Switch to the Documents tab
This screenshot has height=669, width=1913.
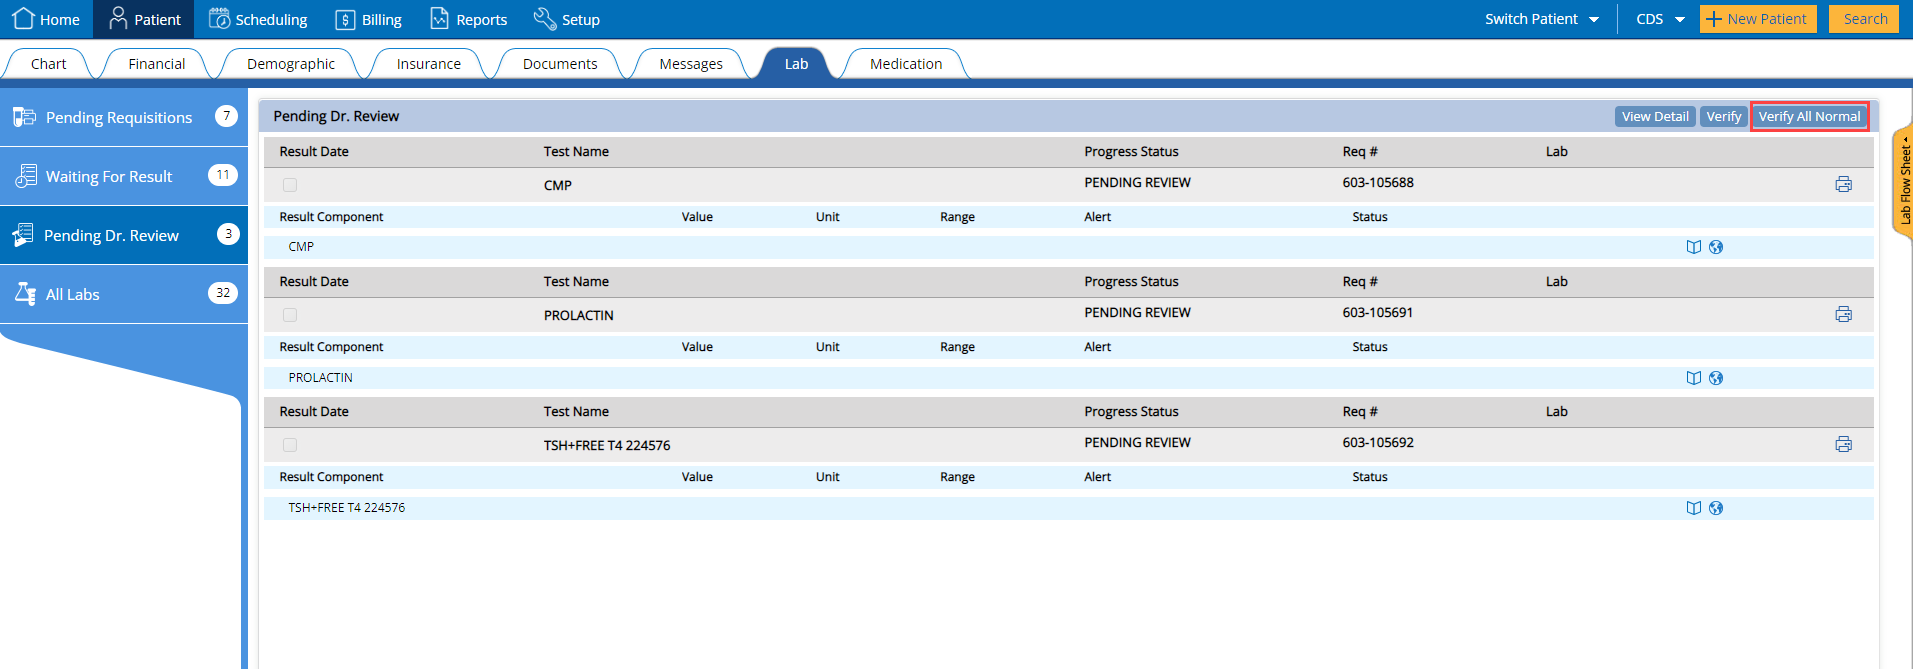coord(560,63)
